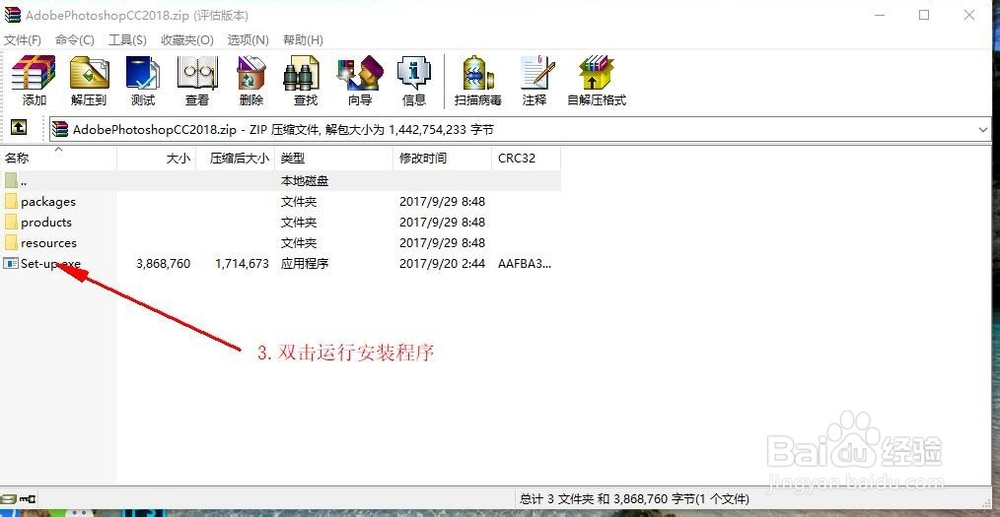
Task: Click the AAFBA3 CRC32 value
Action: click(x=524, y=263)
